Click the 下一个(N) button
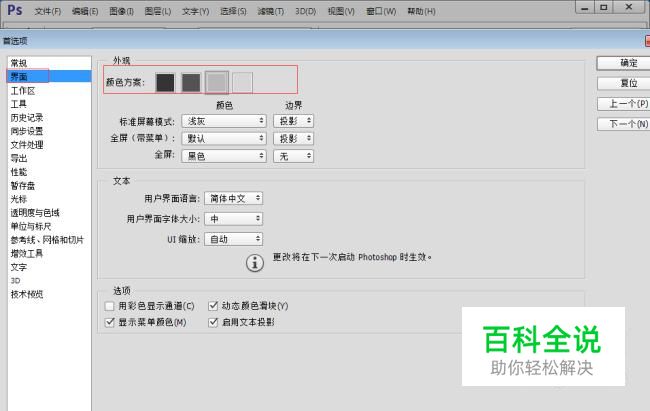This screenshot has height=411, width=650. (x=623, y=124)
